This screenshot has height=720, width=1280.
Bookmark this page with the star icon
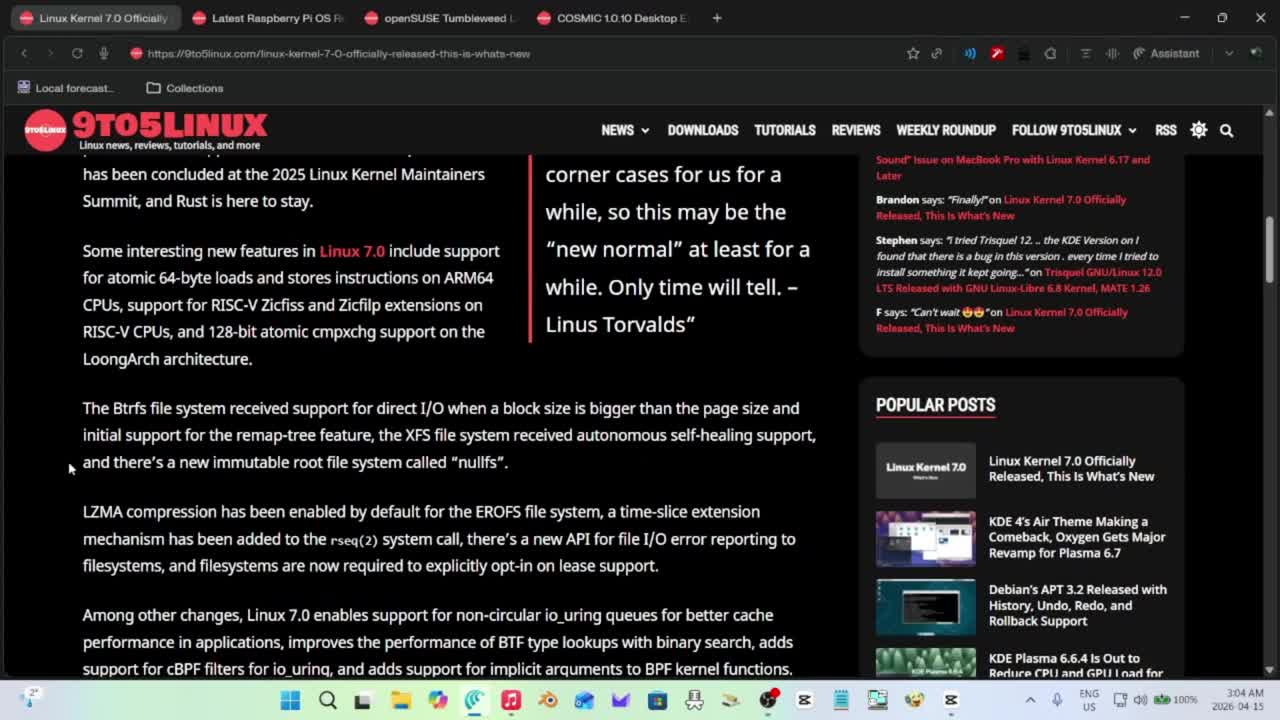[x=912, y=53]
